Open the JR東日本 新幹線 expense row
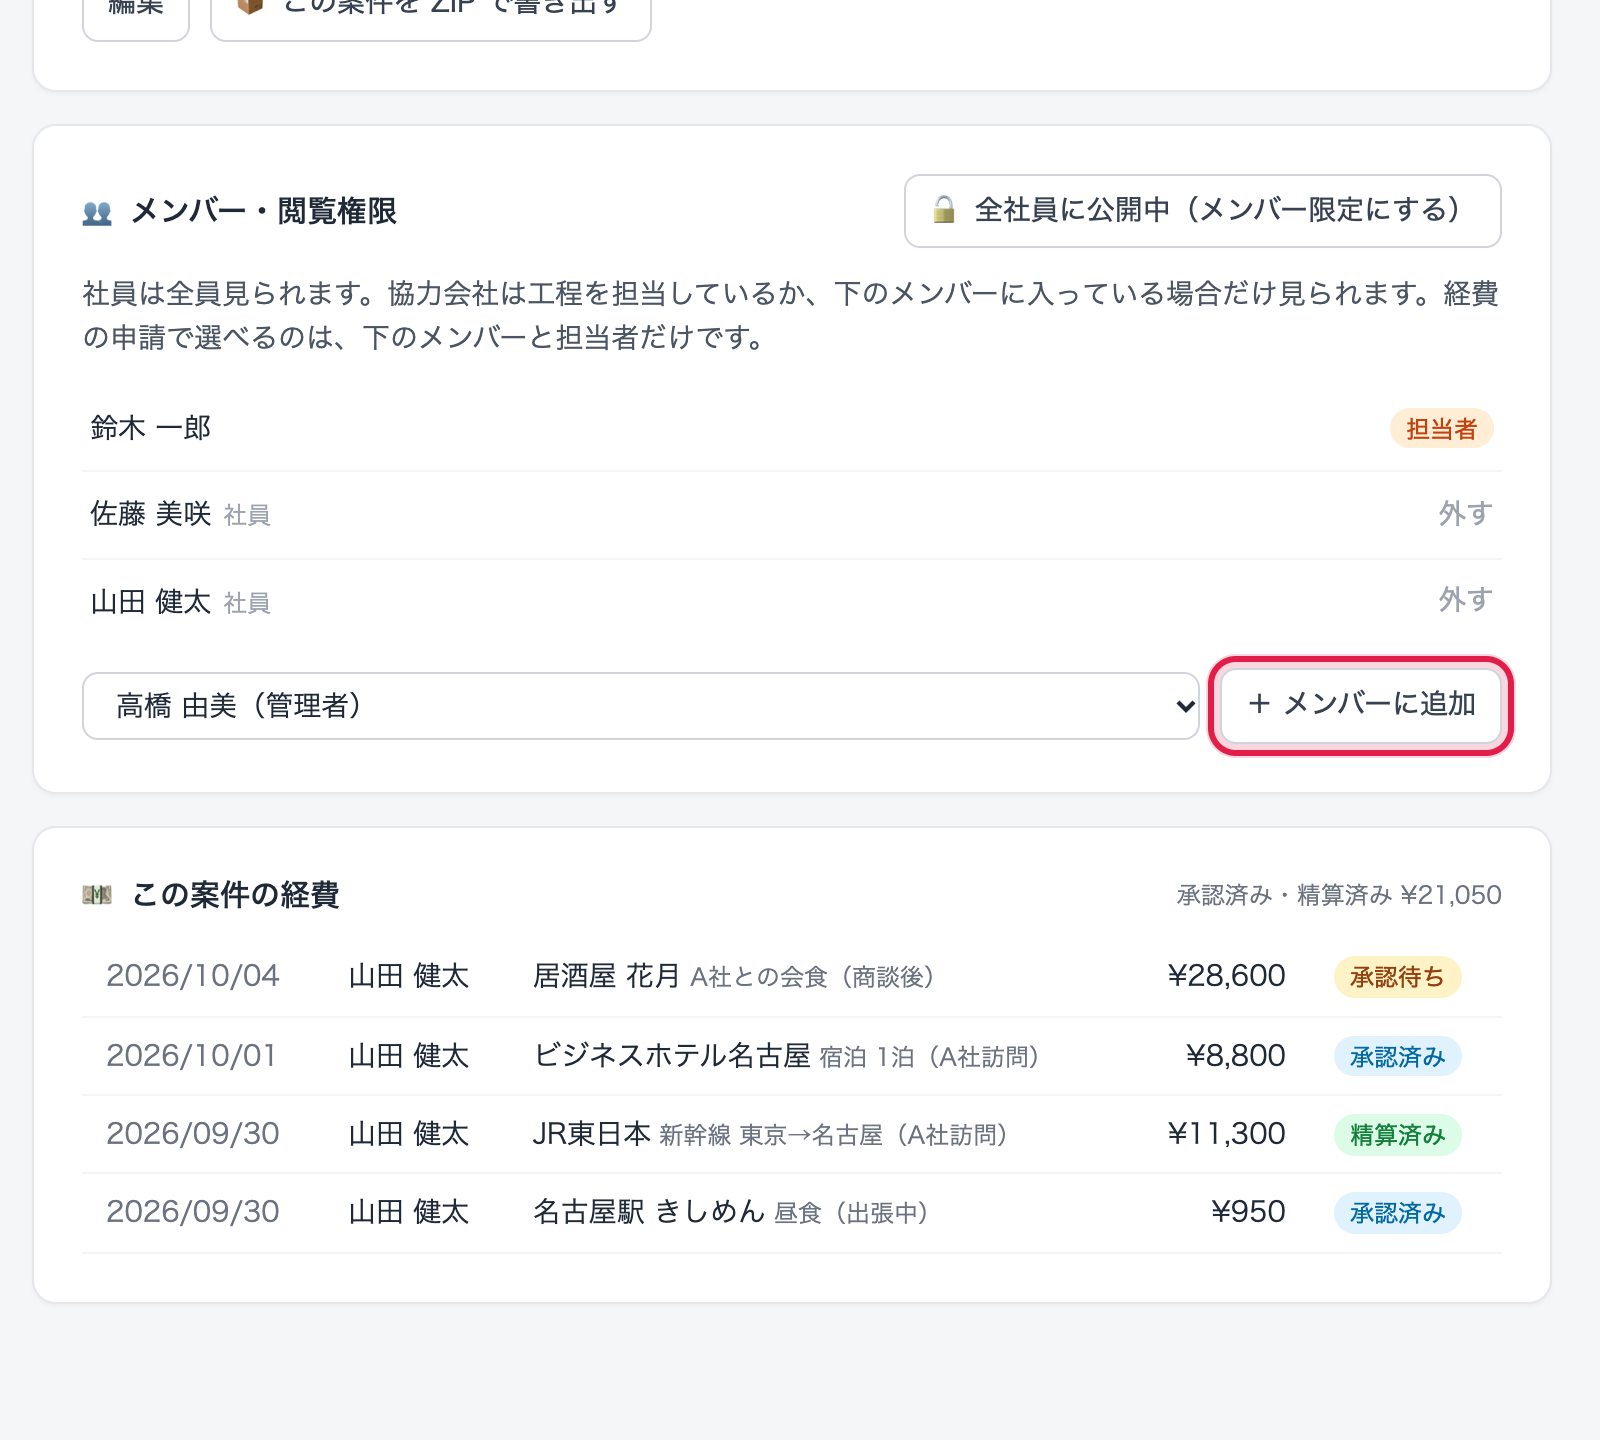1600x1440 pixels. 792,1134
